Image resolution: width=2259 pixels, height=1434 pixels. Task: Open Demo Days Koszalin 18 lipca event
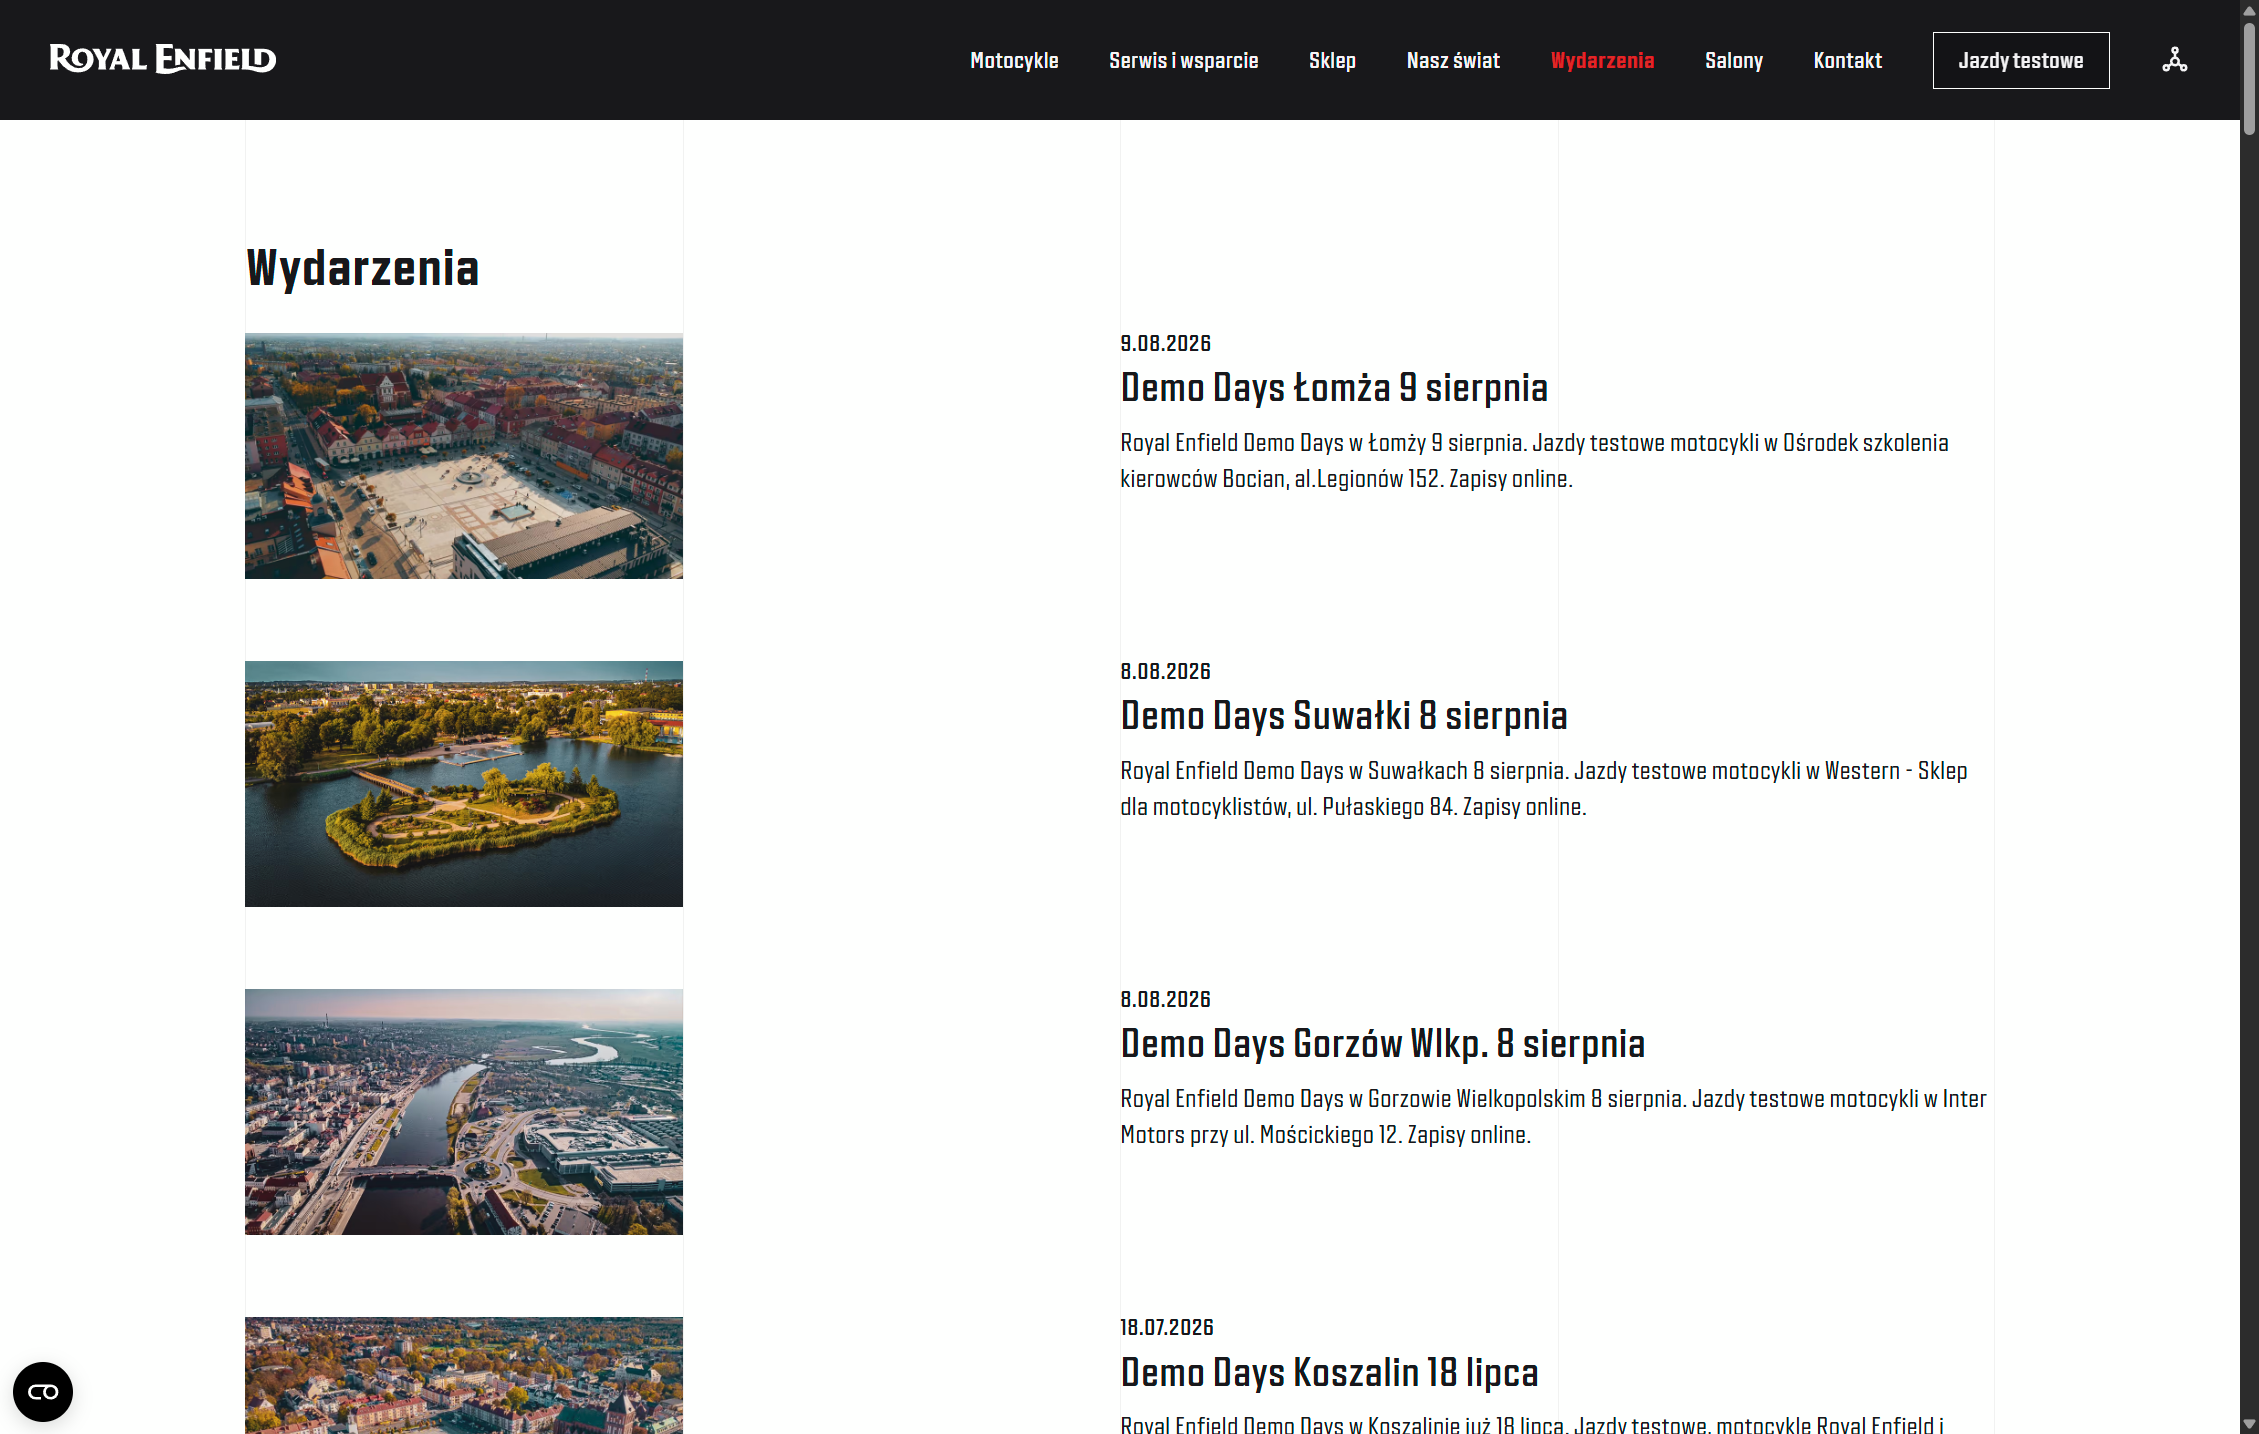[x=1329, y=1372]
